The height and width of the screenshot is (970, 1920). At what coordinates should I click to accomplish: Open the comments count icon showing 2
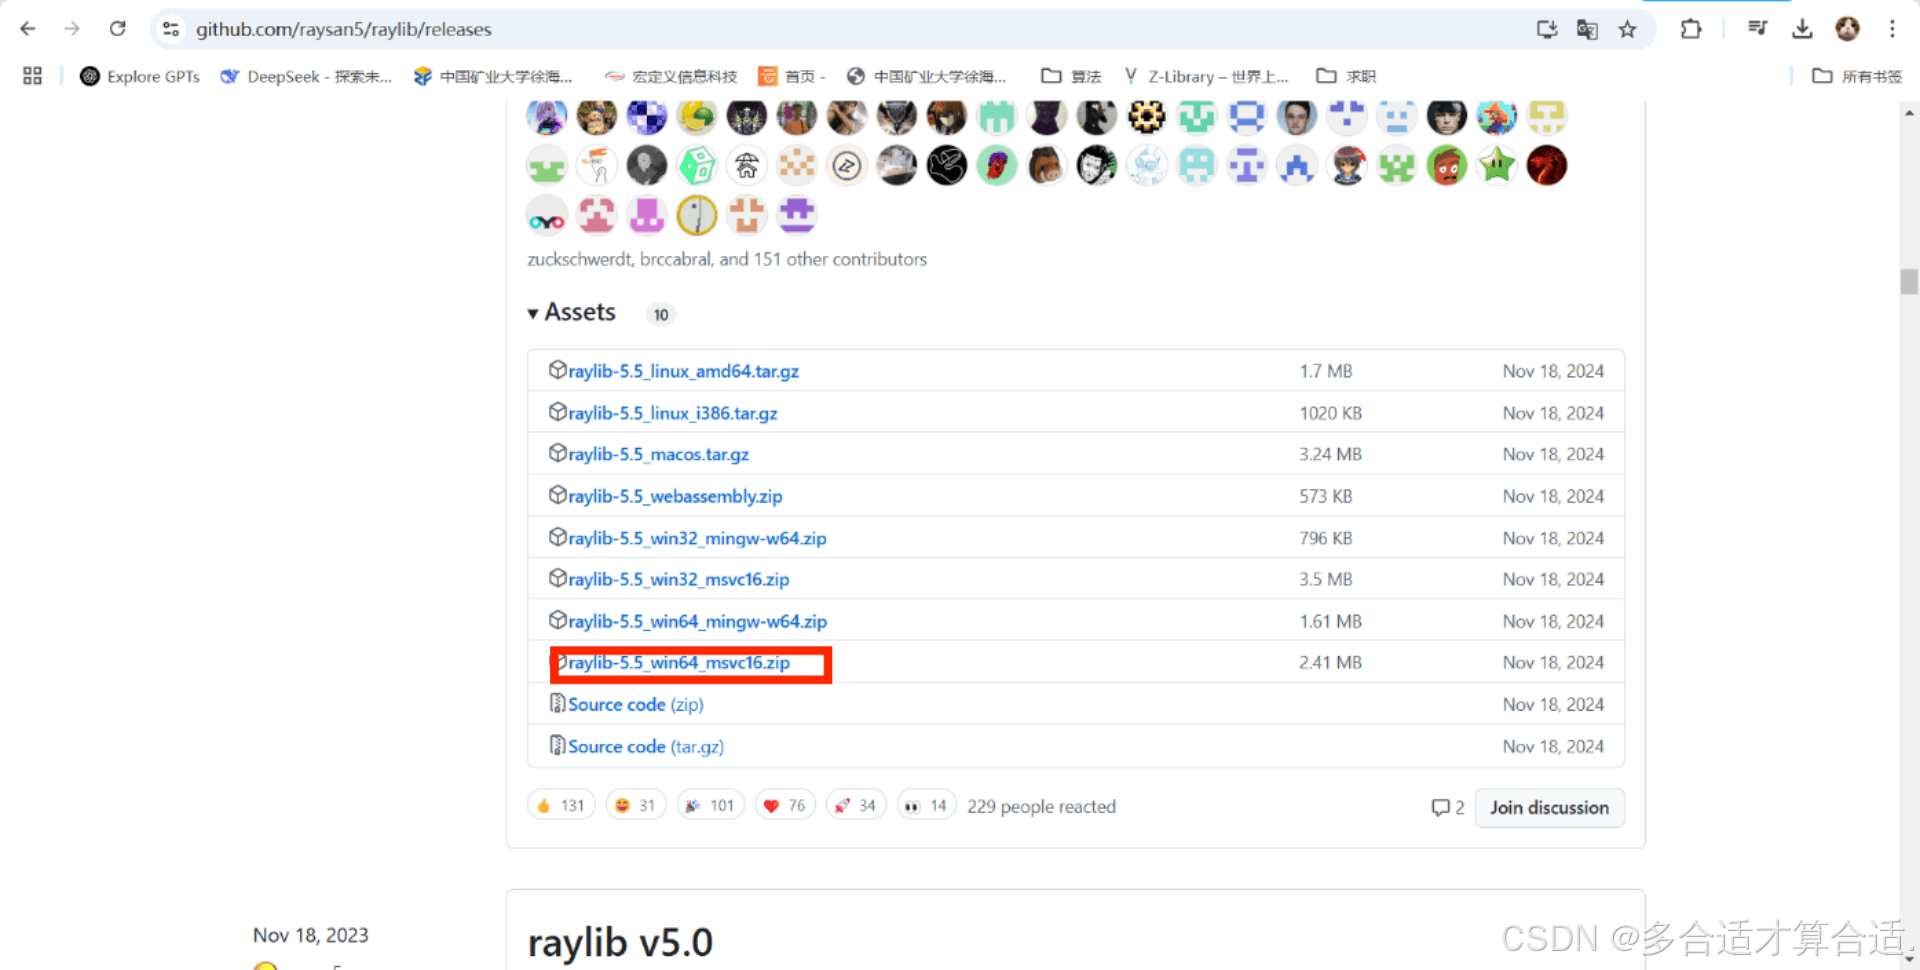click(1447, 807)
